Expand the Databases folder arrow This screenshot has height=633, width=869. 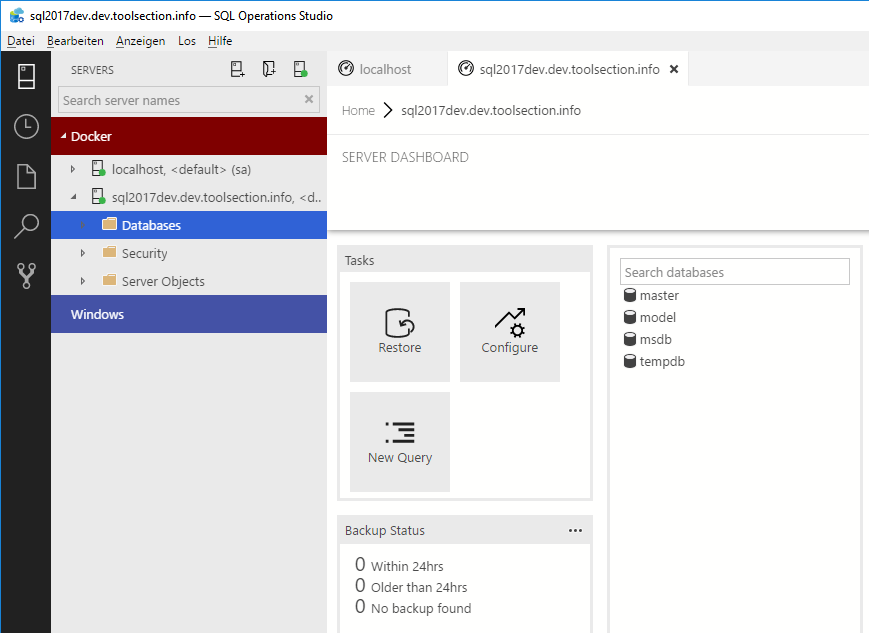click(83, 224)
